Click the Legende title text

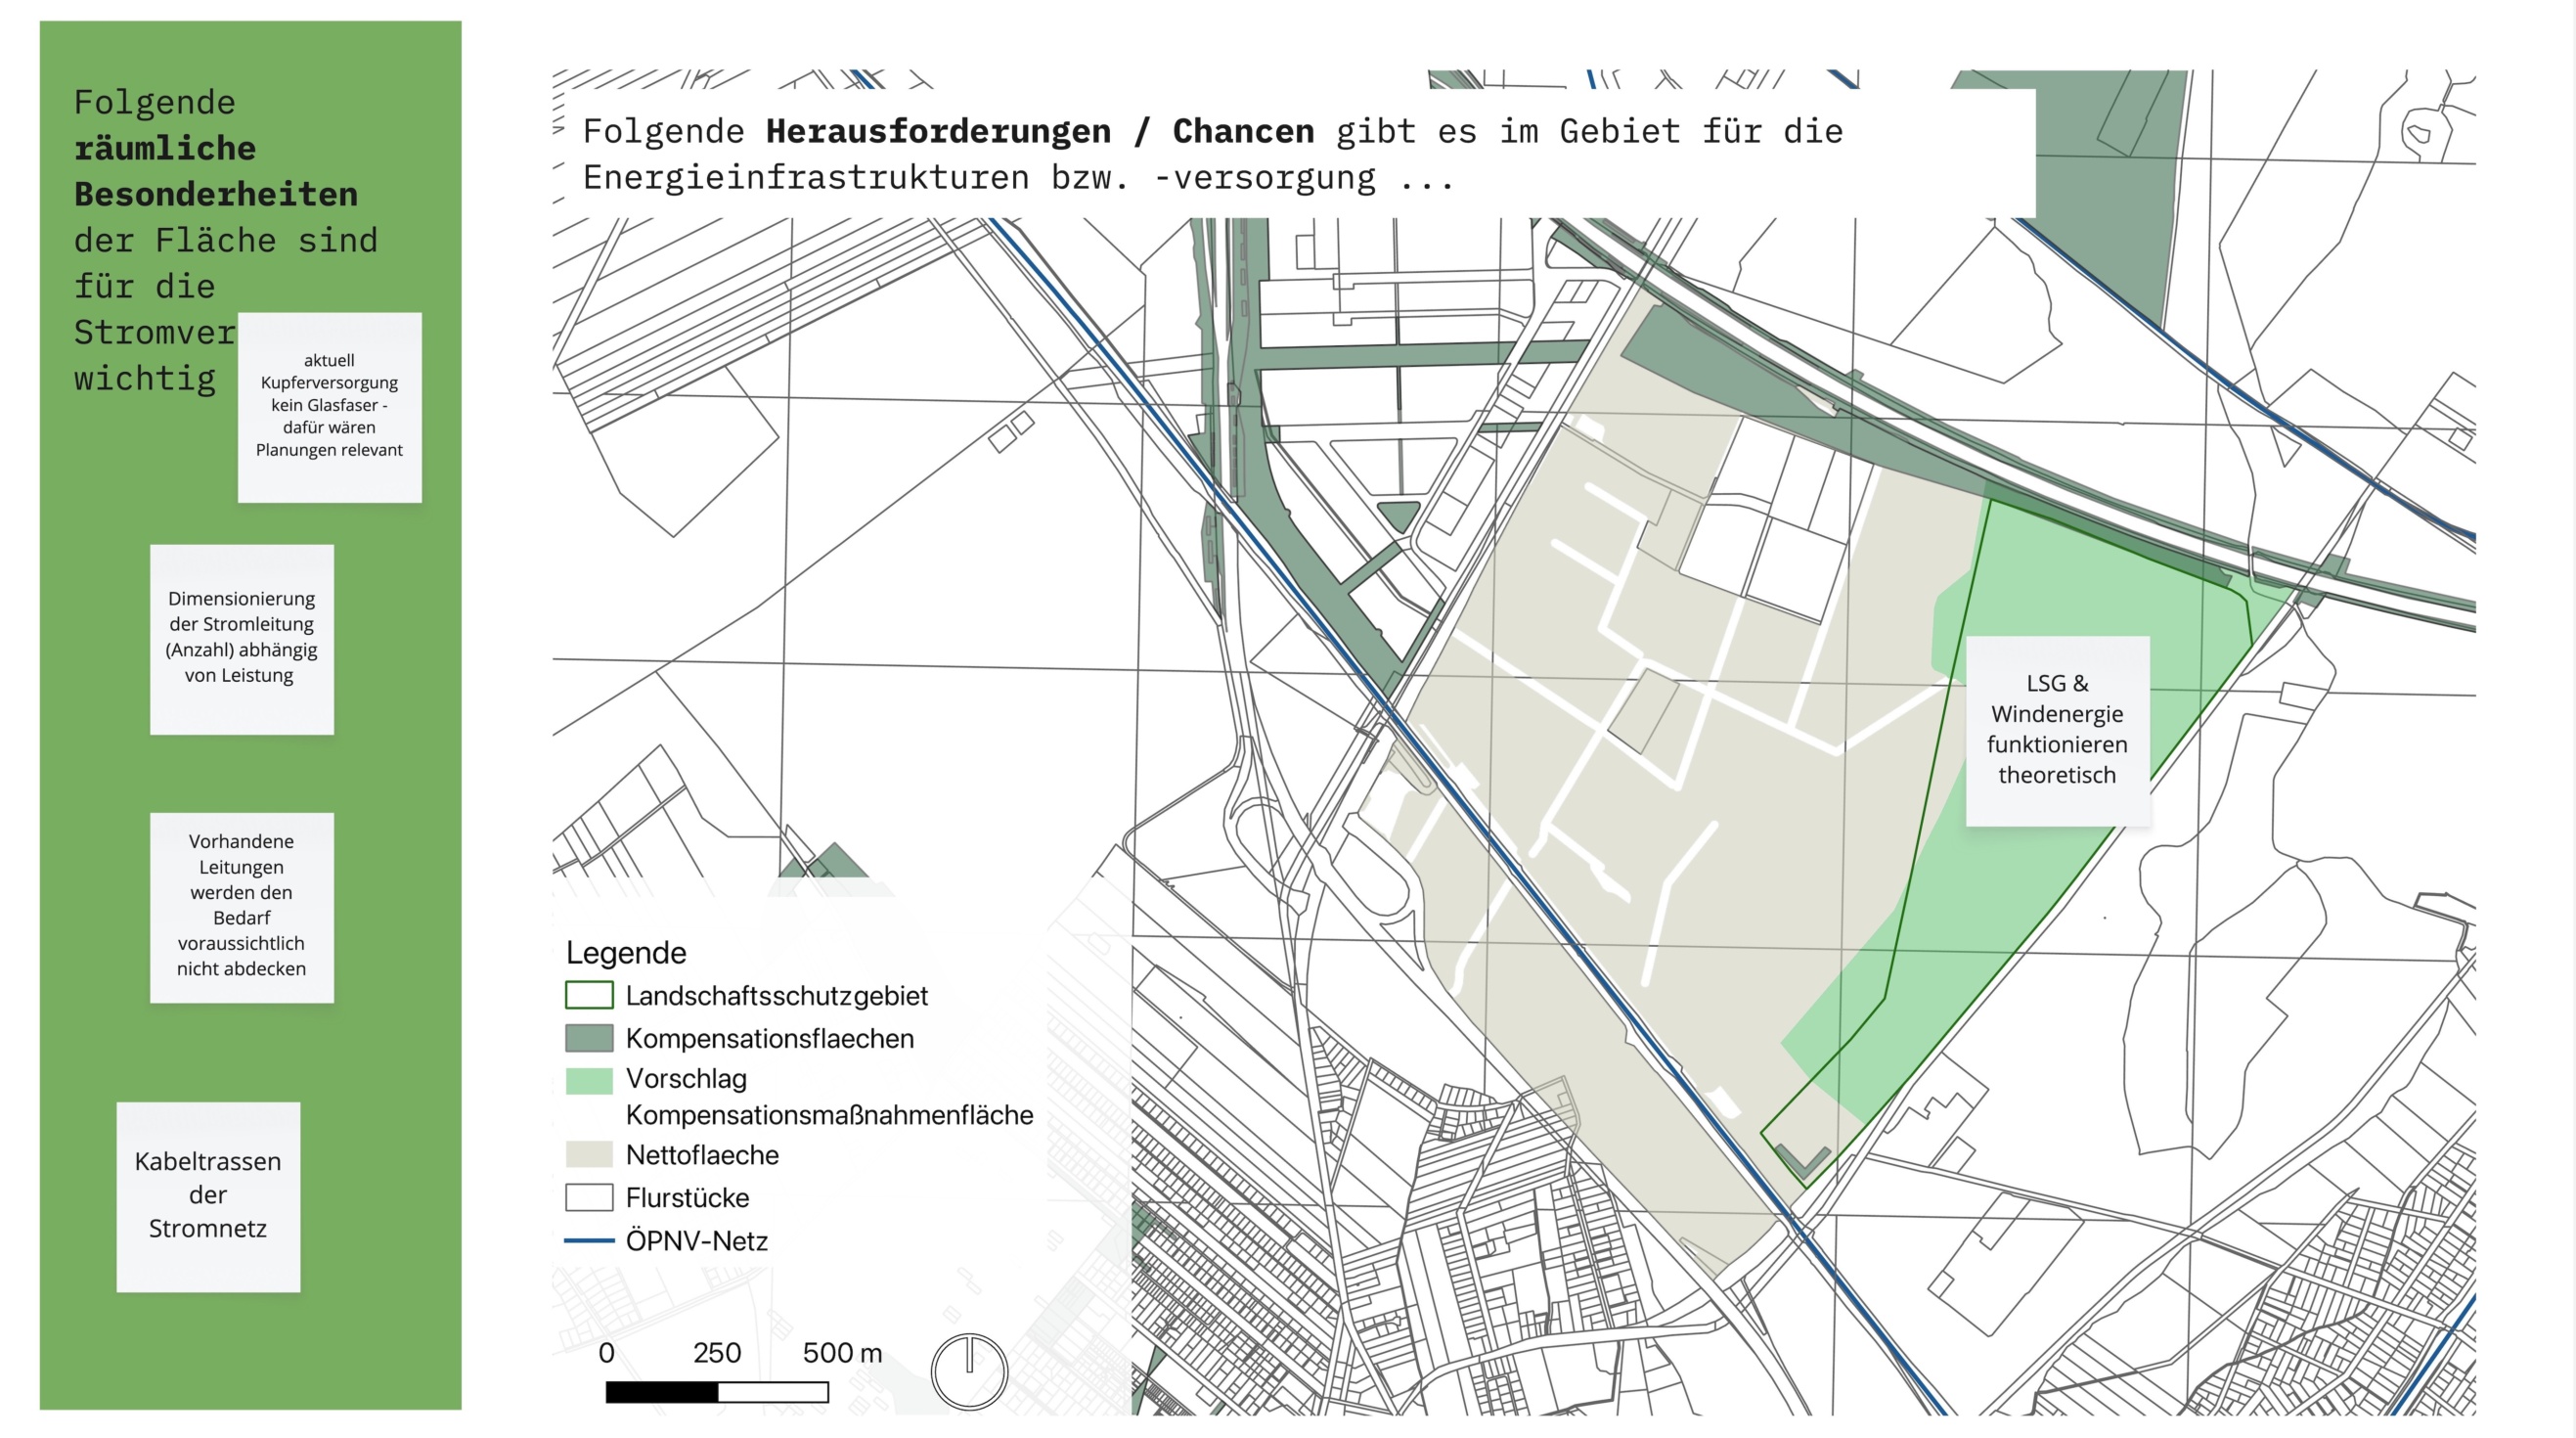point(626,952)
